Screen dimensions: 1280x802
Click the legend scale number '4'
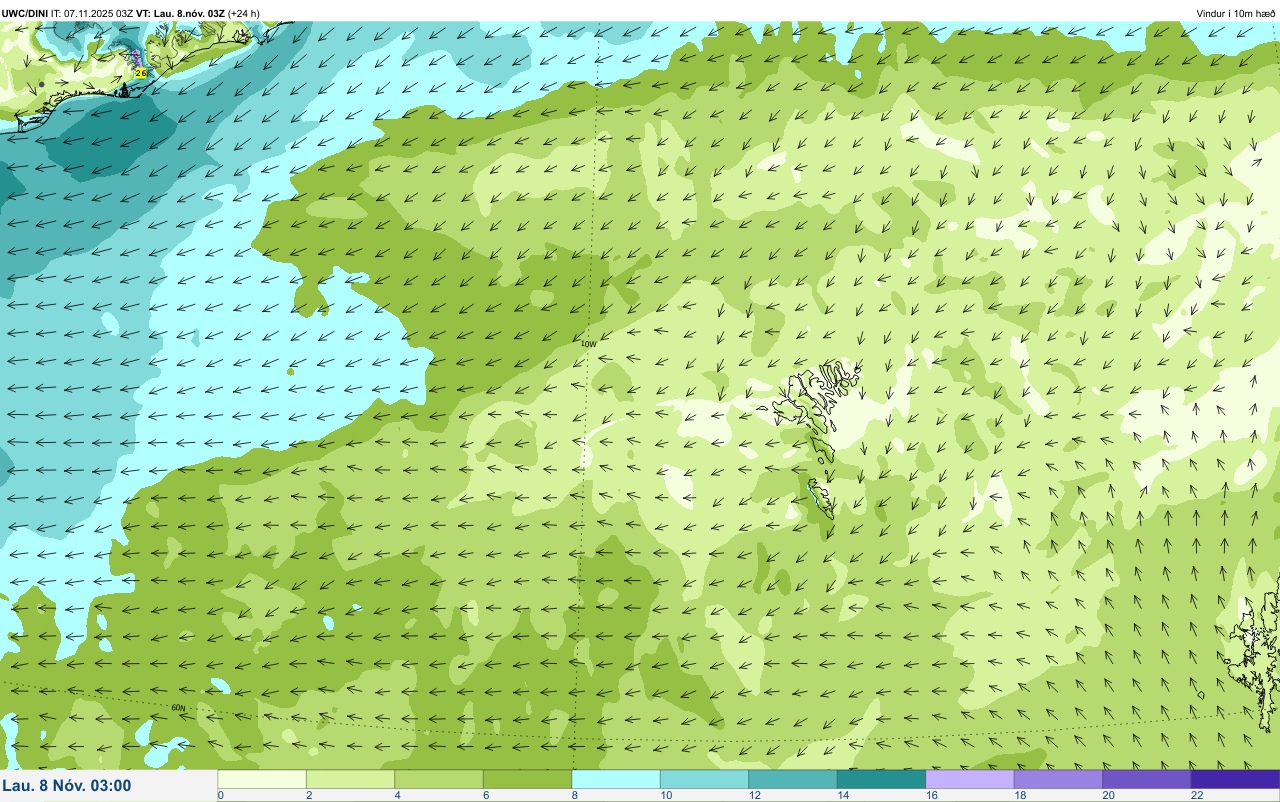pos(397,795)
